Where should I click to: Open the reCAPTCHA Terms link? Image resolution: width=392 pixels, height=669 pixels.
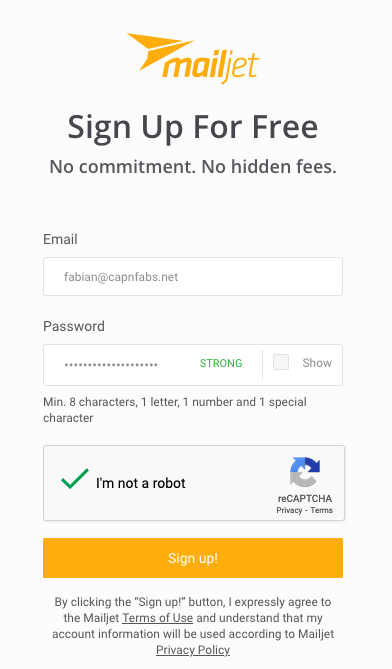click(322, 510)
